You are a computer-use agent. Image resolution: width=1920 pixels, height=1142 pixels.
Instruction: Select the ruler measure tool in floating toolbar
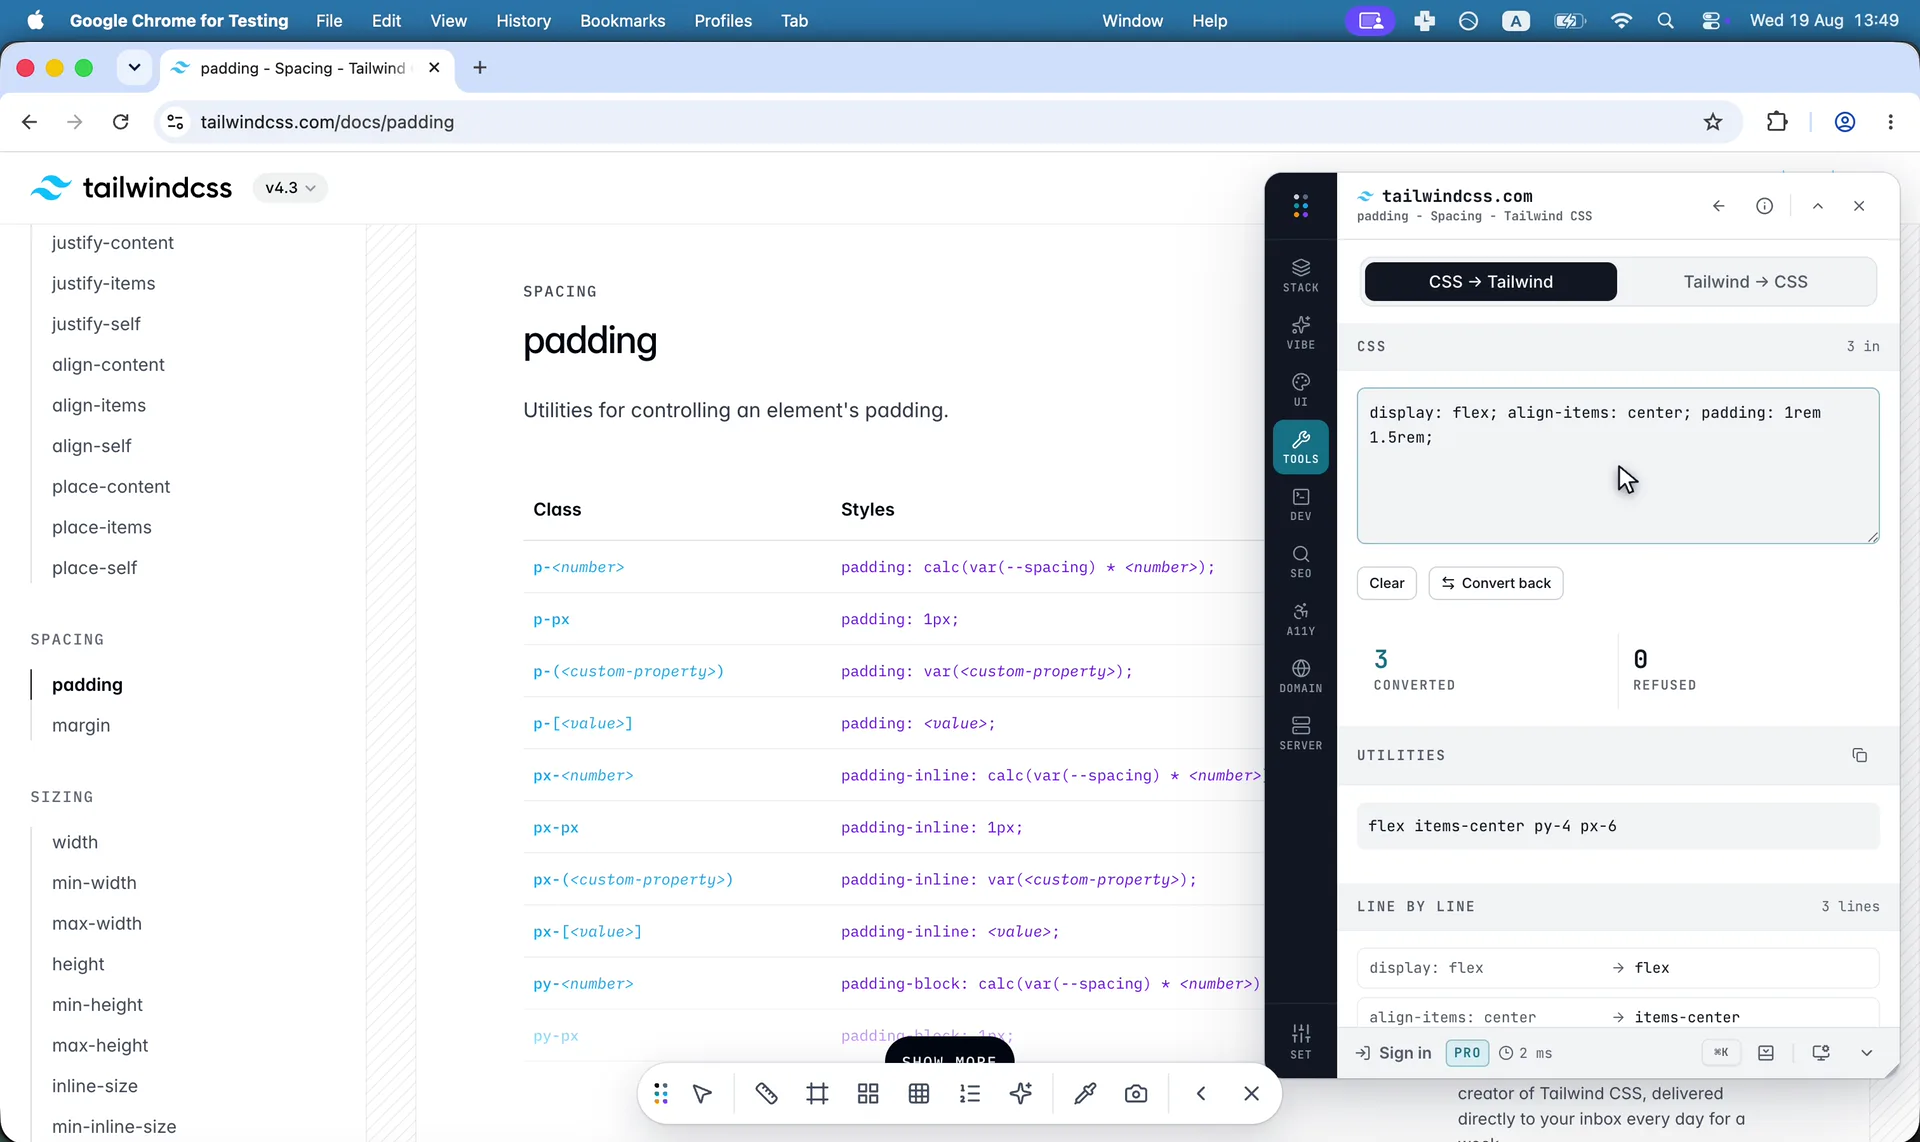[x=766, y=1094]
